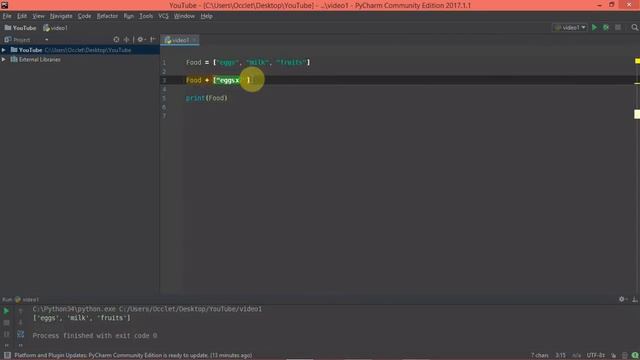The height and width of the screenshot is (360, 640).
Task: Hide the Project tool window icon
Action: (x=153, y=40)
